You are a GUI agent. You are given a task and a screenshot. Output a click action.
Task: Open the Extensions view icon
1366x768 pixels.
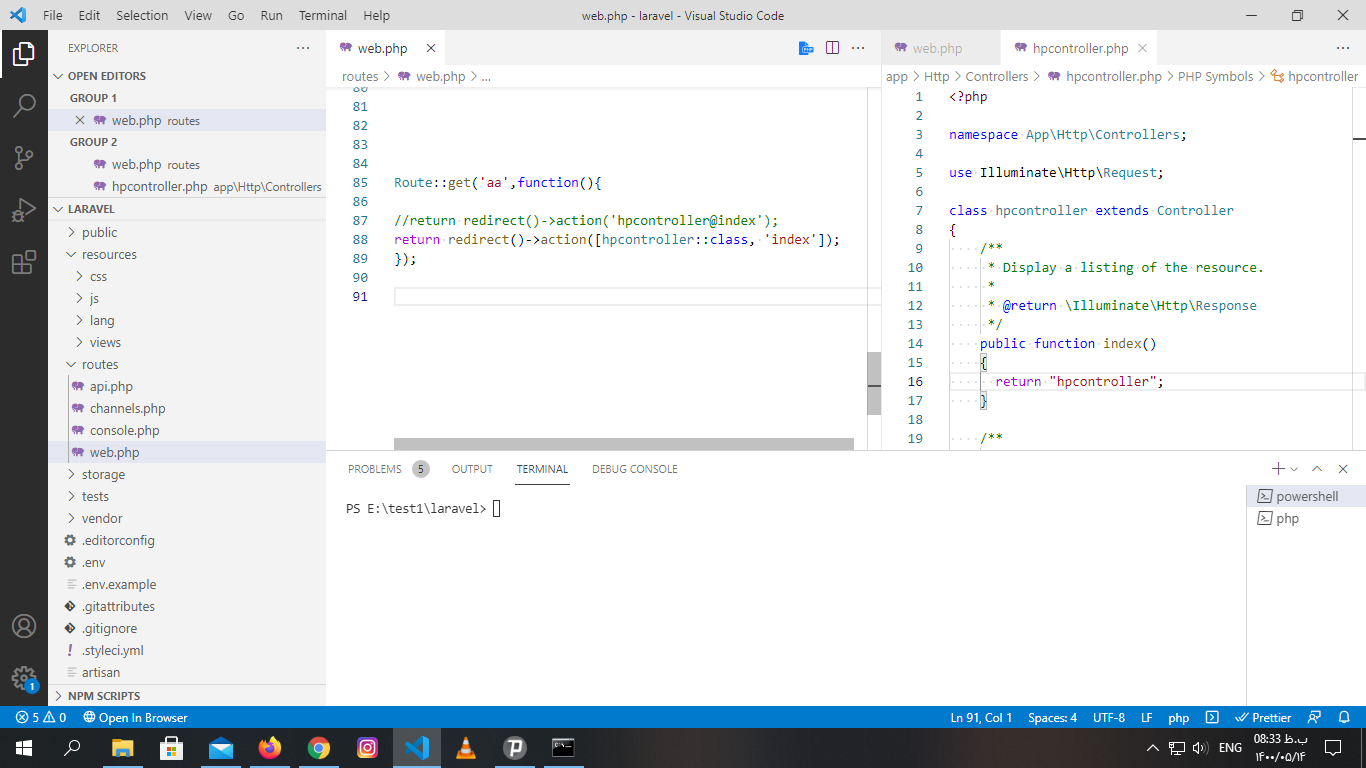tap(24, 263)
